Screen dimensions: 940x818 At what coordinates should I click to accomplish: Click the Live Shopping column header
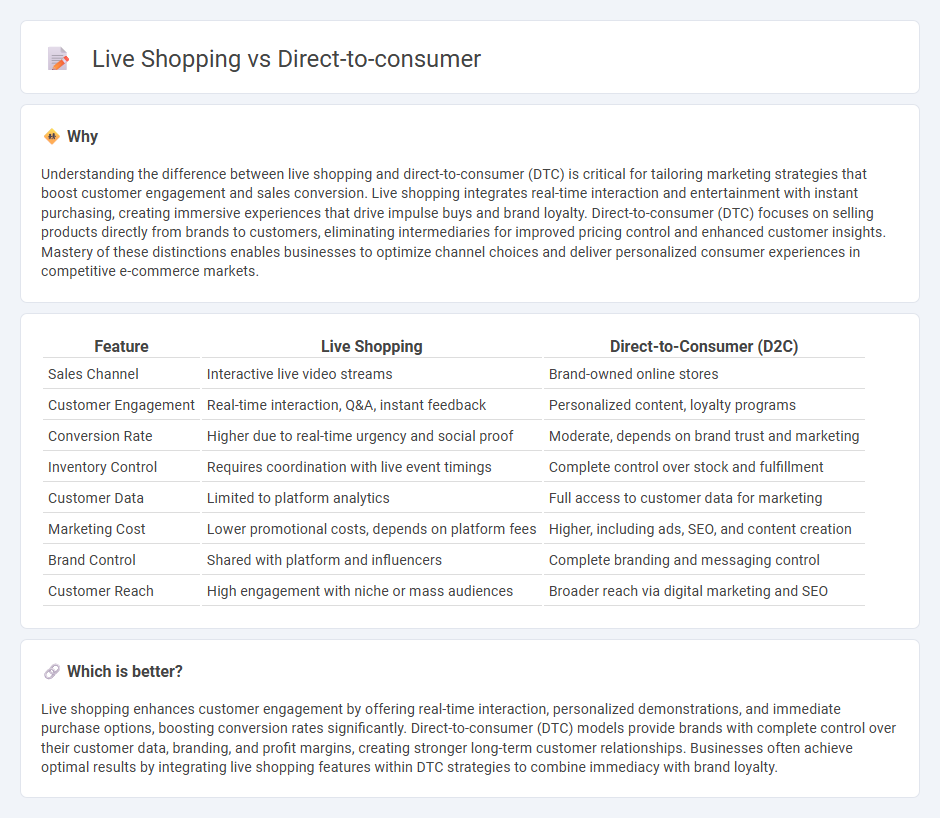point(372,347)
